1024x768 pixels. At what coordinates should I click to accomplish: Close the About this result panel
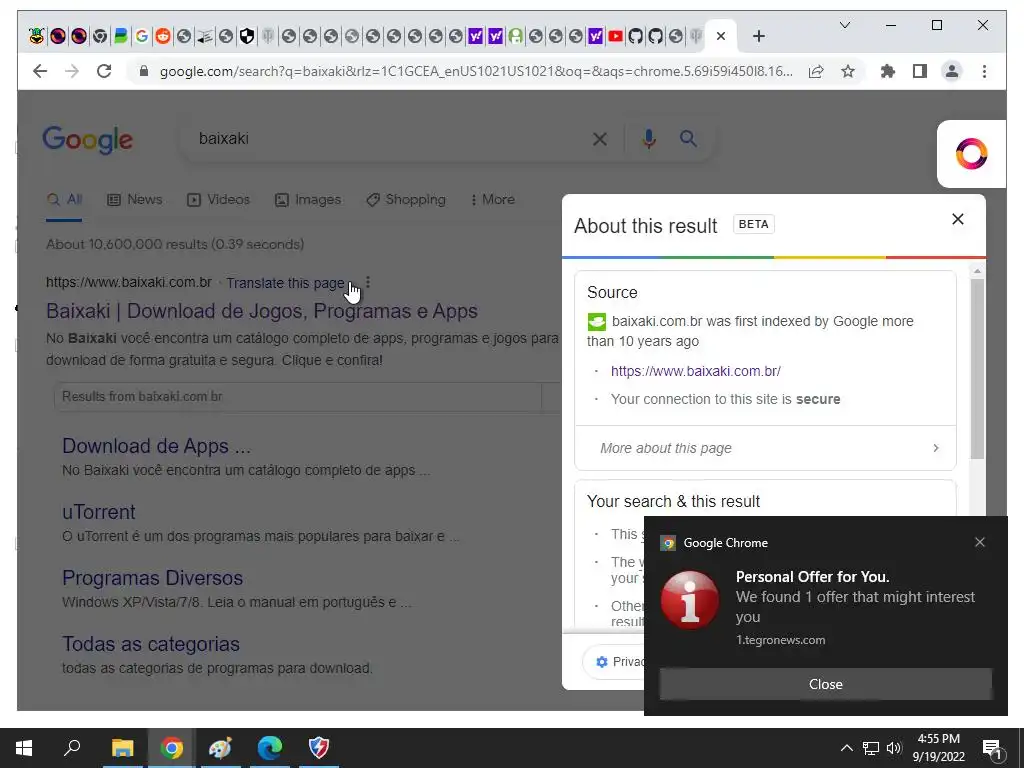pos(957,219)
